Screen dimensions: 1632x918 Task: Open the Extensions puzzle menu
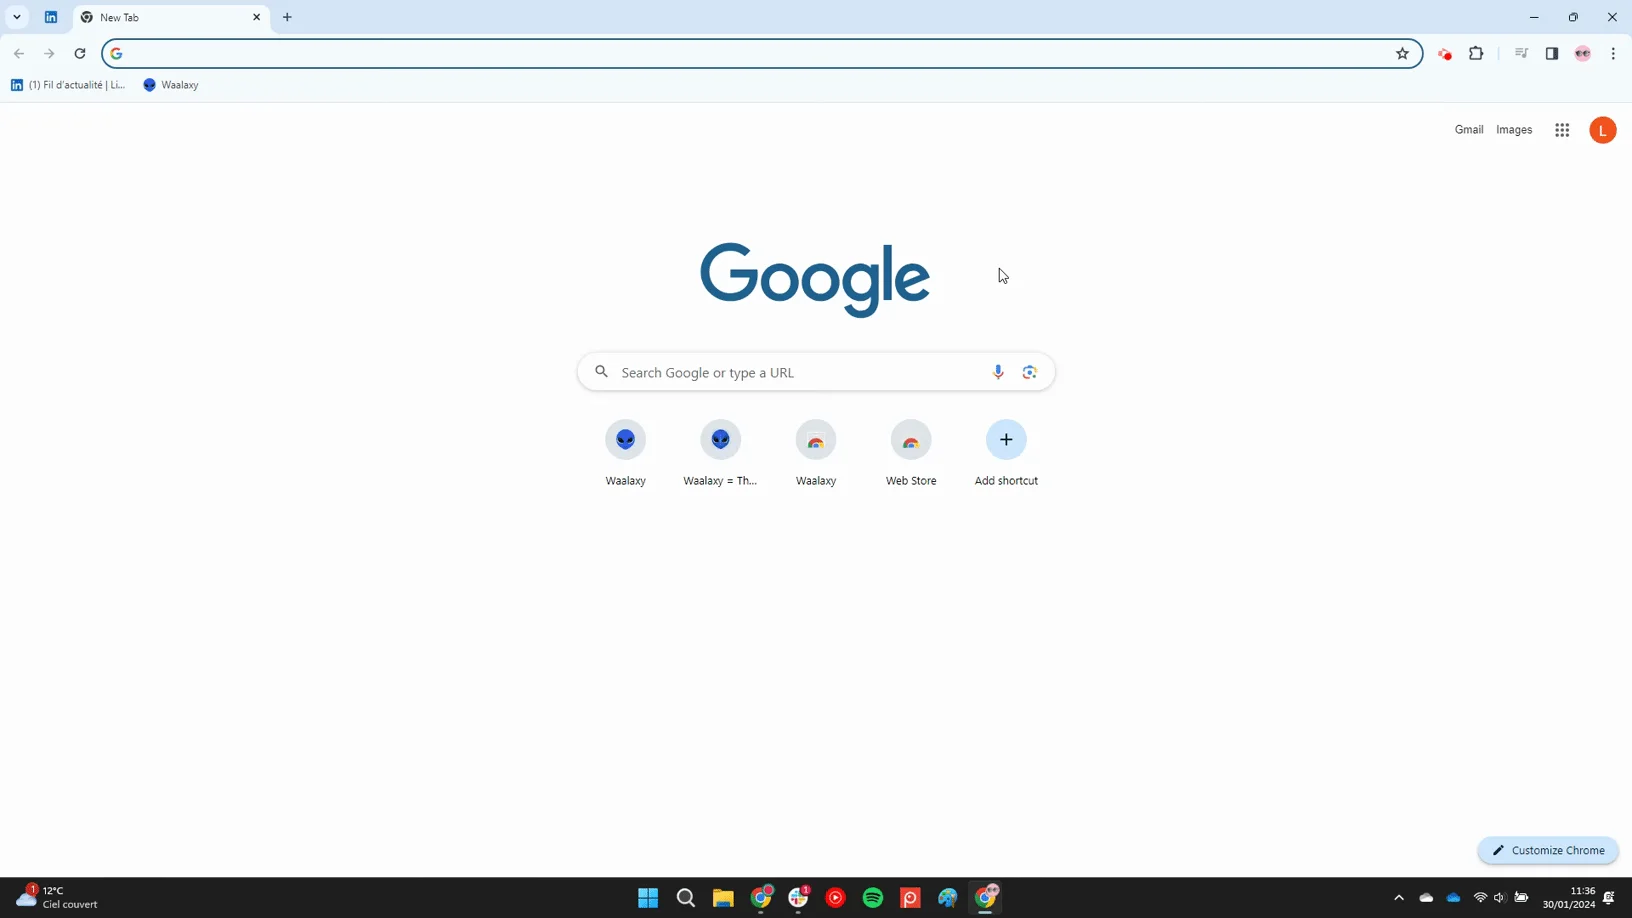click(x=1476, y=54)
